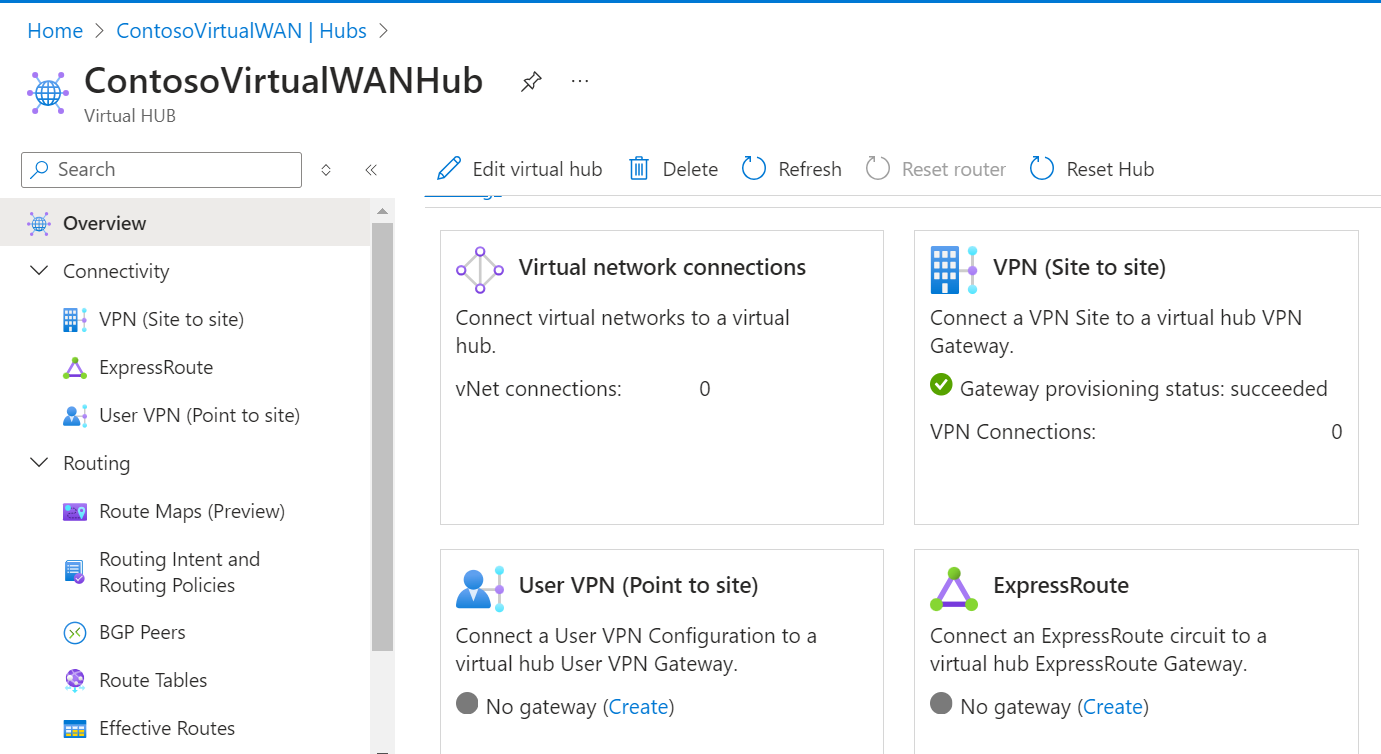Open the more options ellipsis
1381x754 pixels.
[580, 81]
